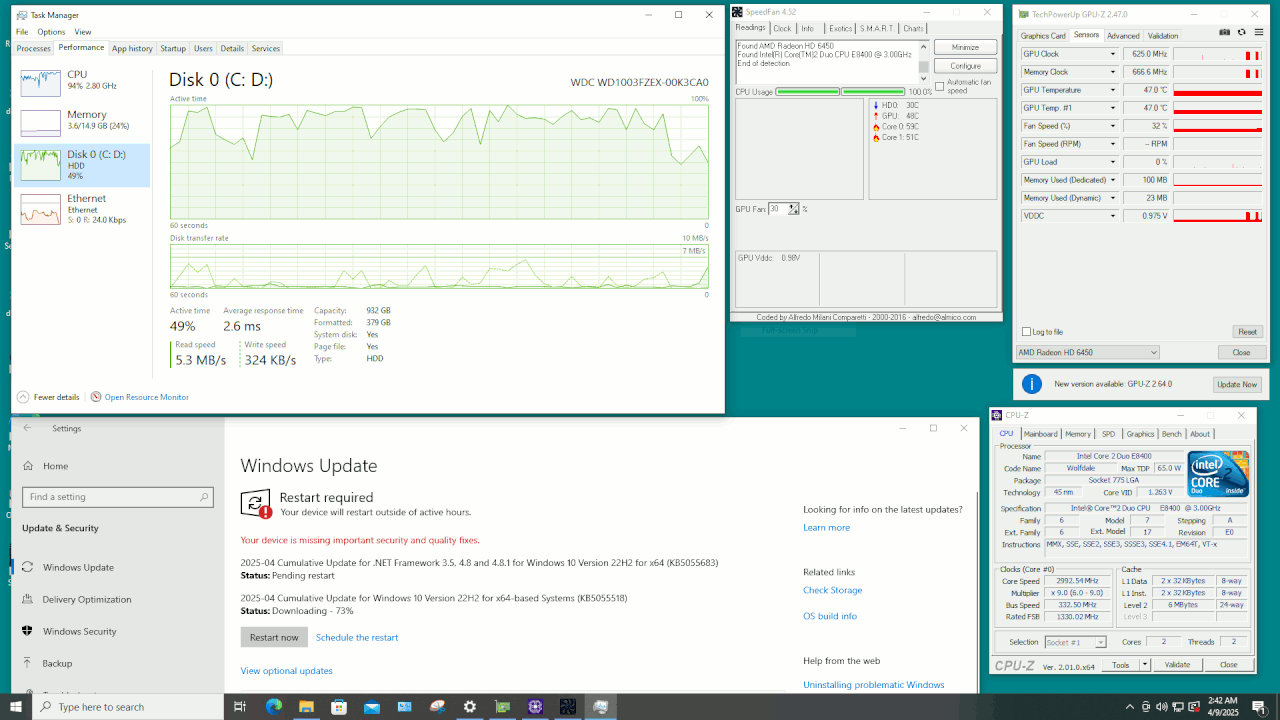Adjust the GPU Fan speed spinner arrows
Screen dimensions: 1280x720
pos(794,209)
